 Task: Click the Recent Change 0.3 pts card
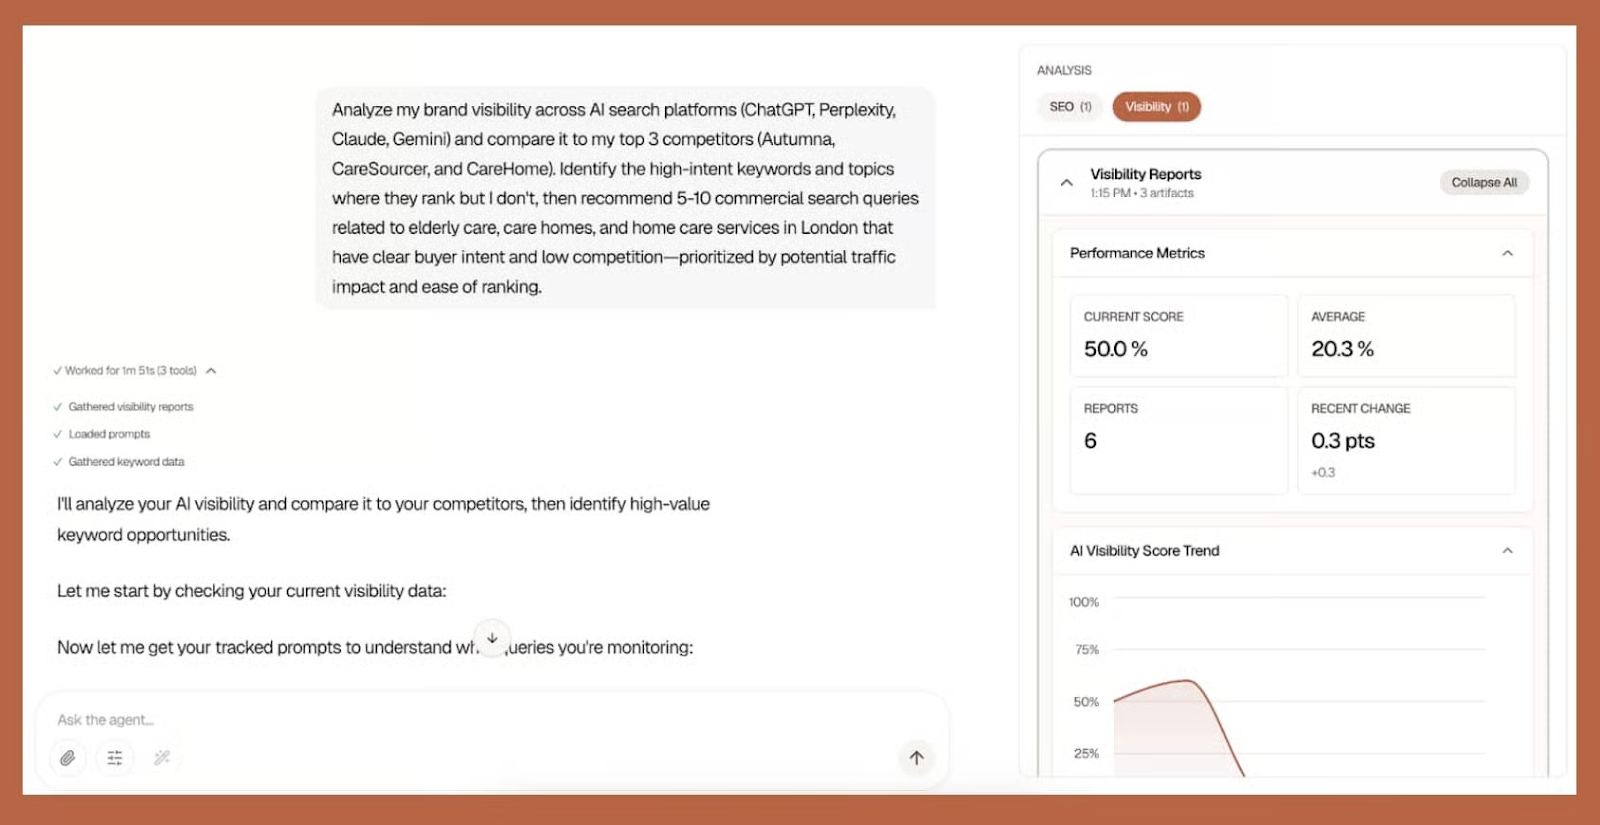coord(1405,440)
